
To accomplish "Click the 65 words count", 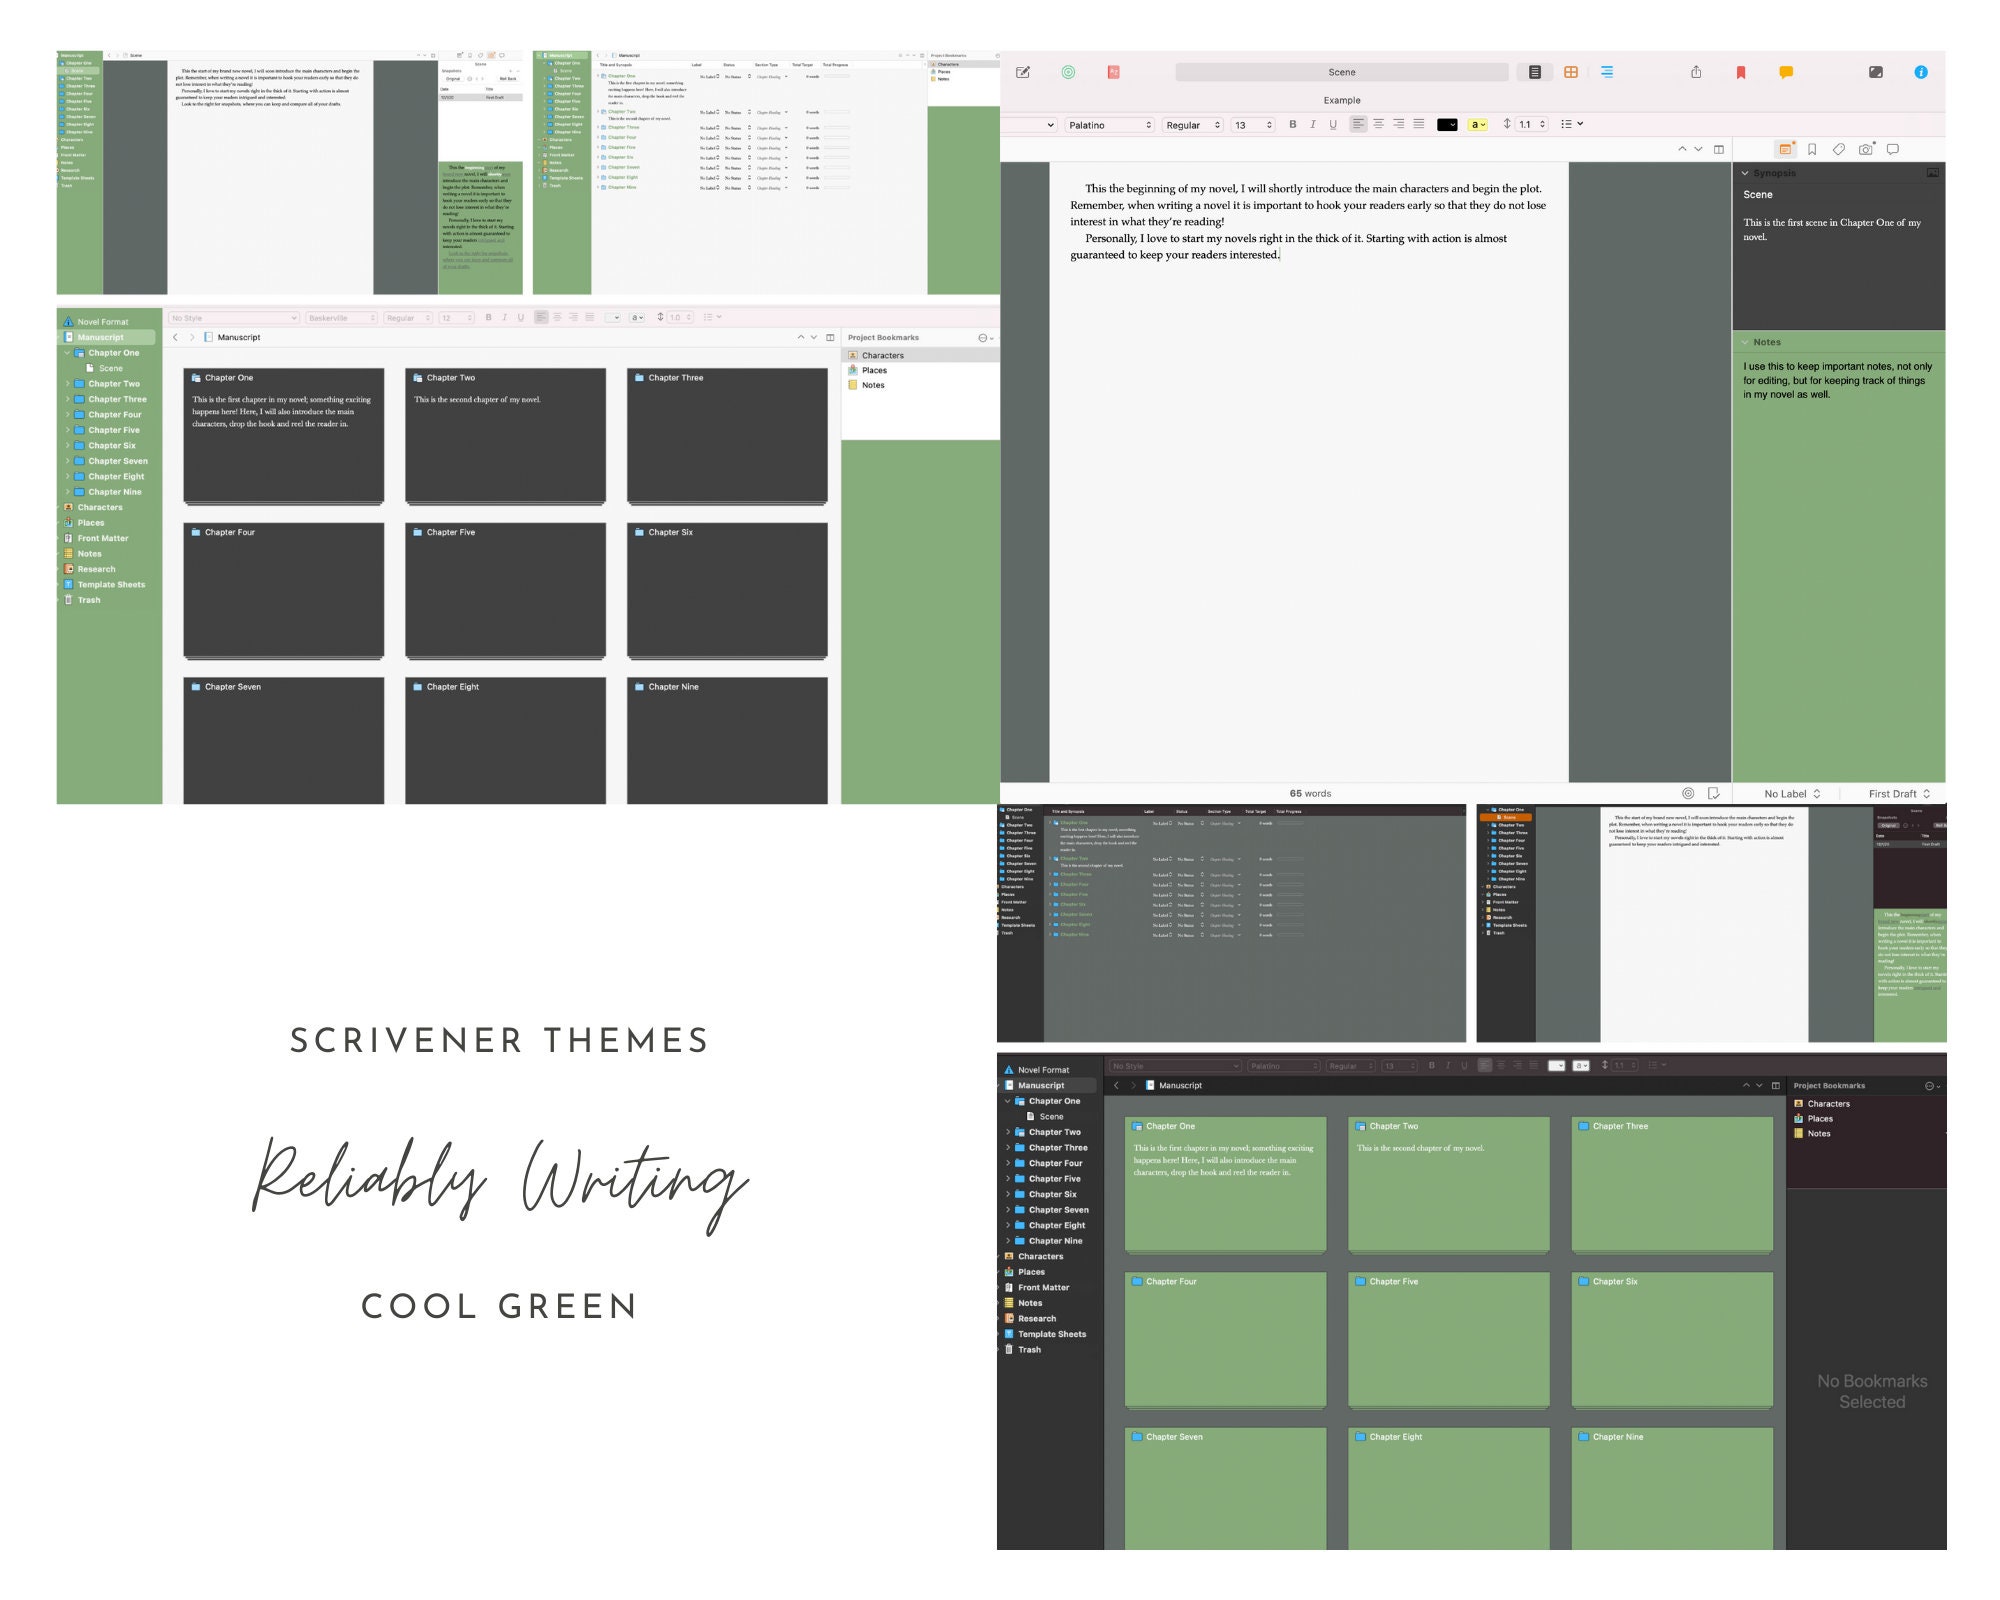I will click(x=1310, y=793).
